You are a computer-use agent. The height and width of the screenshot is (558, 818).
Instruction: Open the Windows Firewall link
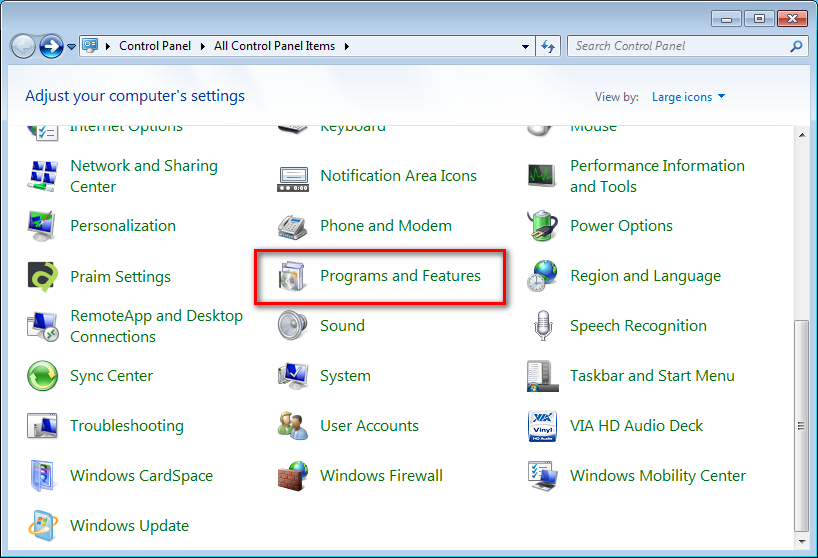[x=381, y=476]
